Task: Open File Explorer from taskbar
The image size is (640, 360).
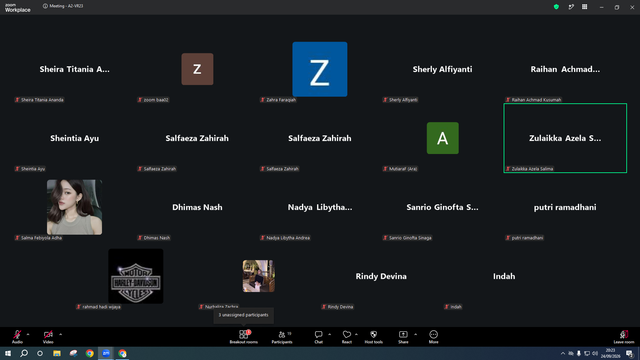Action: click(57, 353)
